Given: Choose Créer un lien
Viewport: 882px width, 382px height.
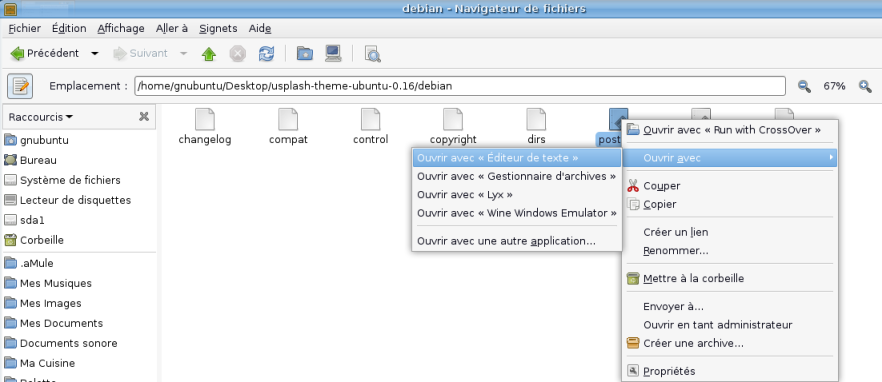Looking at the screenshot, I should (730, 232).
